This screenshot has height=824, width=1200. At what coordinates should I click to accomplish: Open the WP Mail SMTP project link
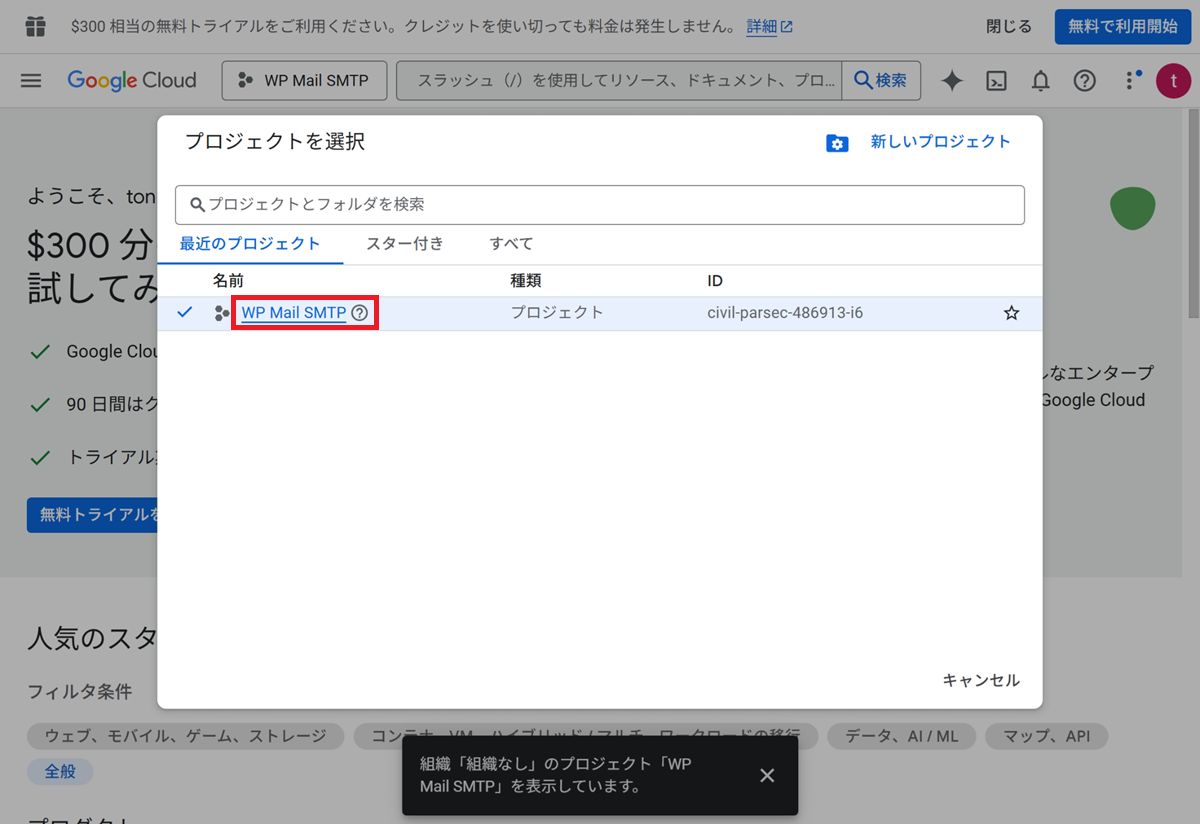pos(293,313)
